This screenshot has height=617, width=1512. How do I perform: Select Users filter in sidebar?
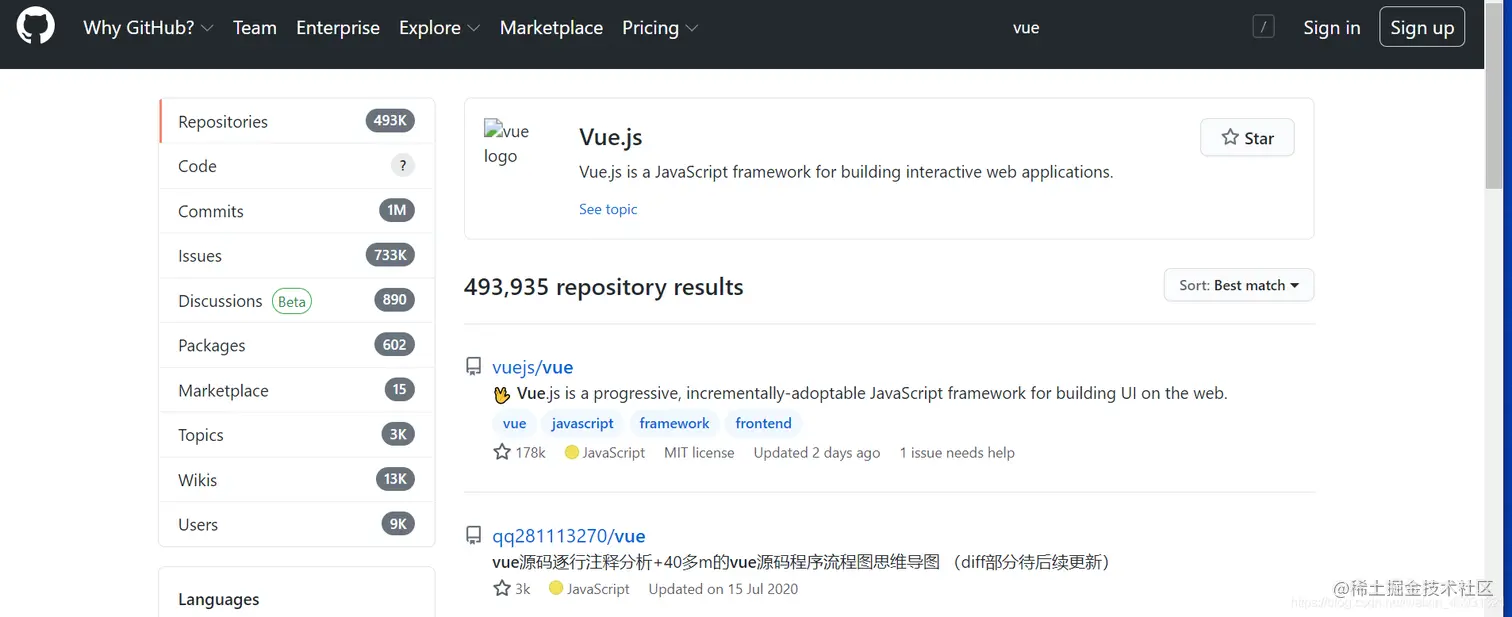(297, 524)
